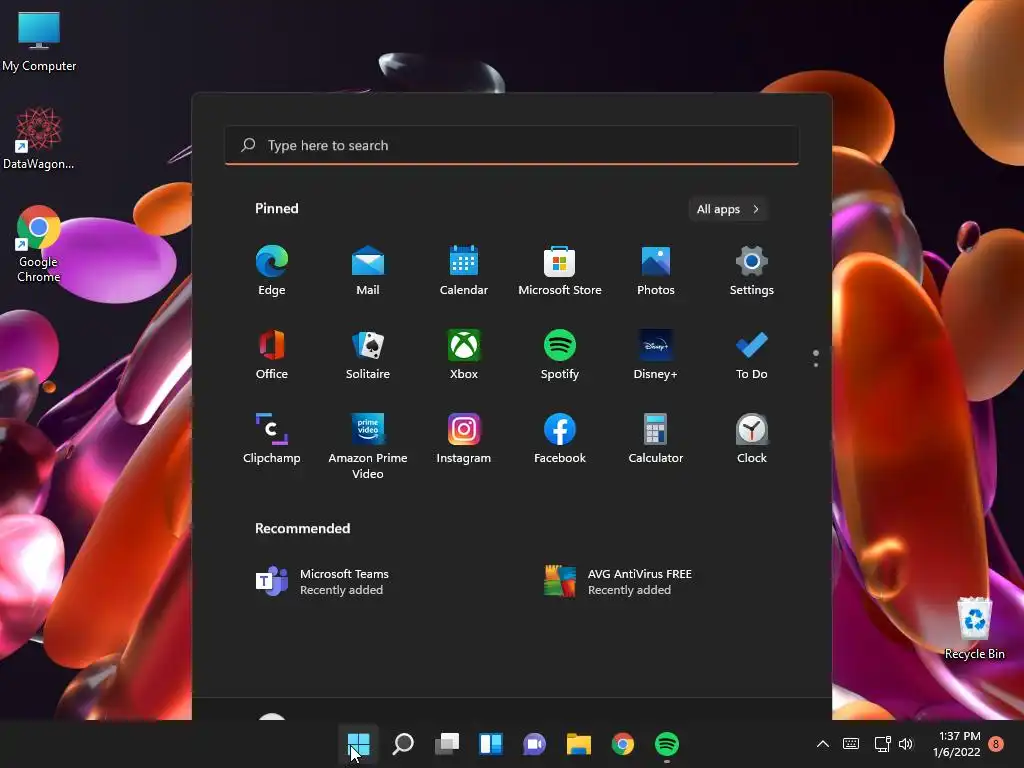Switch to Spotify on the taskbar

coord(667,744)
